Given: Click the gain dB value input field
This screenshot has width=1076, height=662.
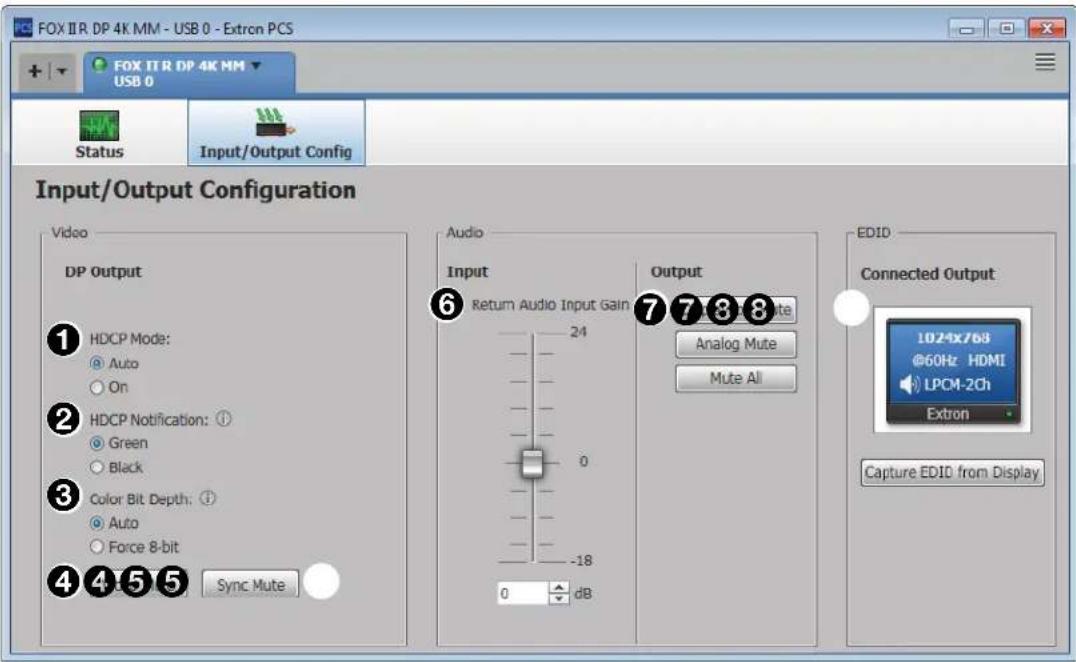Looking at the screenshot, I should [524, 593].
